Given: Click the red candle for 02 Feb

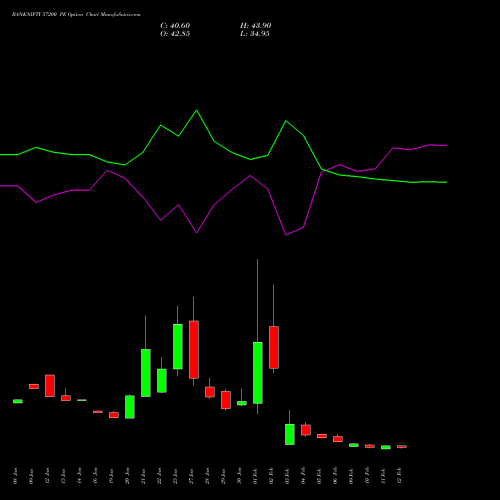Looking at the screenshot, I should [x=274, y=347].
